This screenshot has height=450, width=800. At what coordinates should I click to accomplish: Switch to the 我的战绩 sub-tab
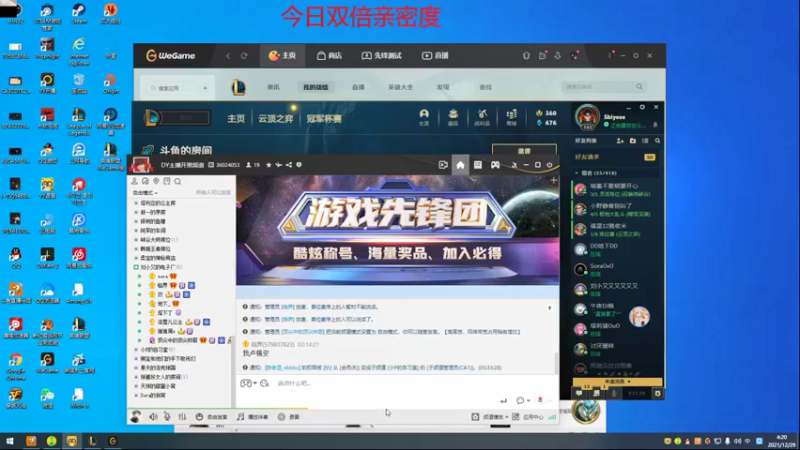316,87
